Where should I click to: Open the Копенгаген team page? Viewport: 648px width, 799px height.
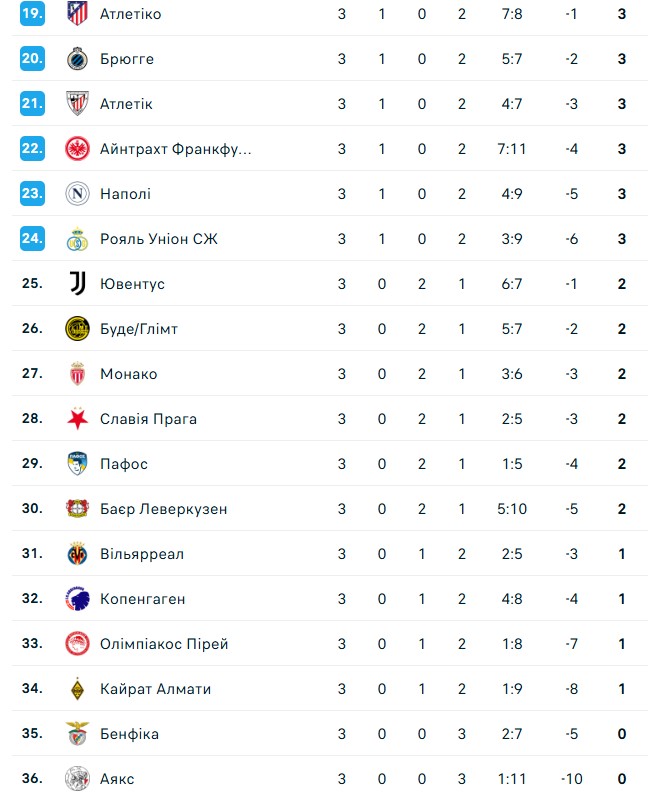[143, 599]
